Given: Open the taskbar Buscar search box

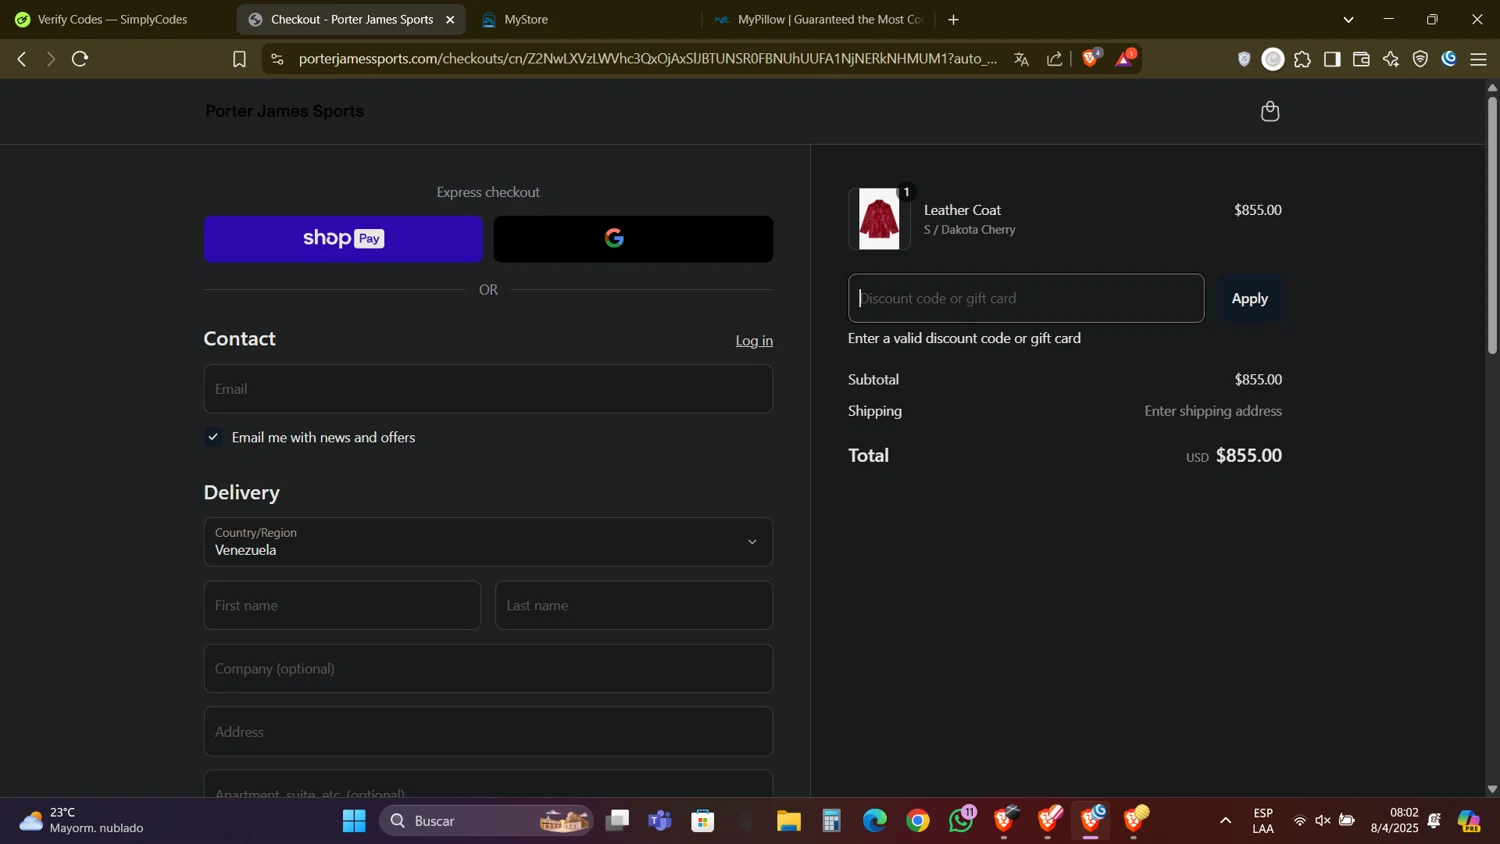Looking at the screenshot, I should coord(486,821).
